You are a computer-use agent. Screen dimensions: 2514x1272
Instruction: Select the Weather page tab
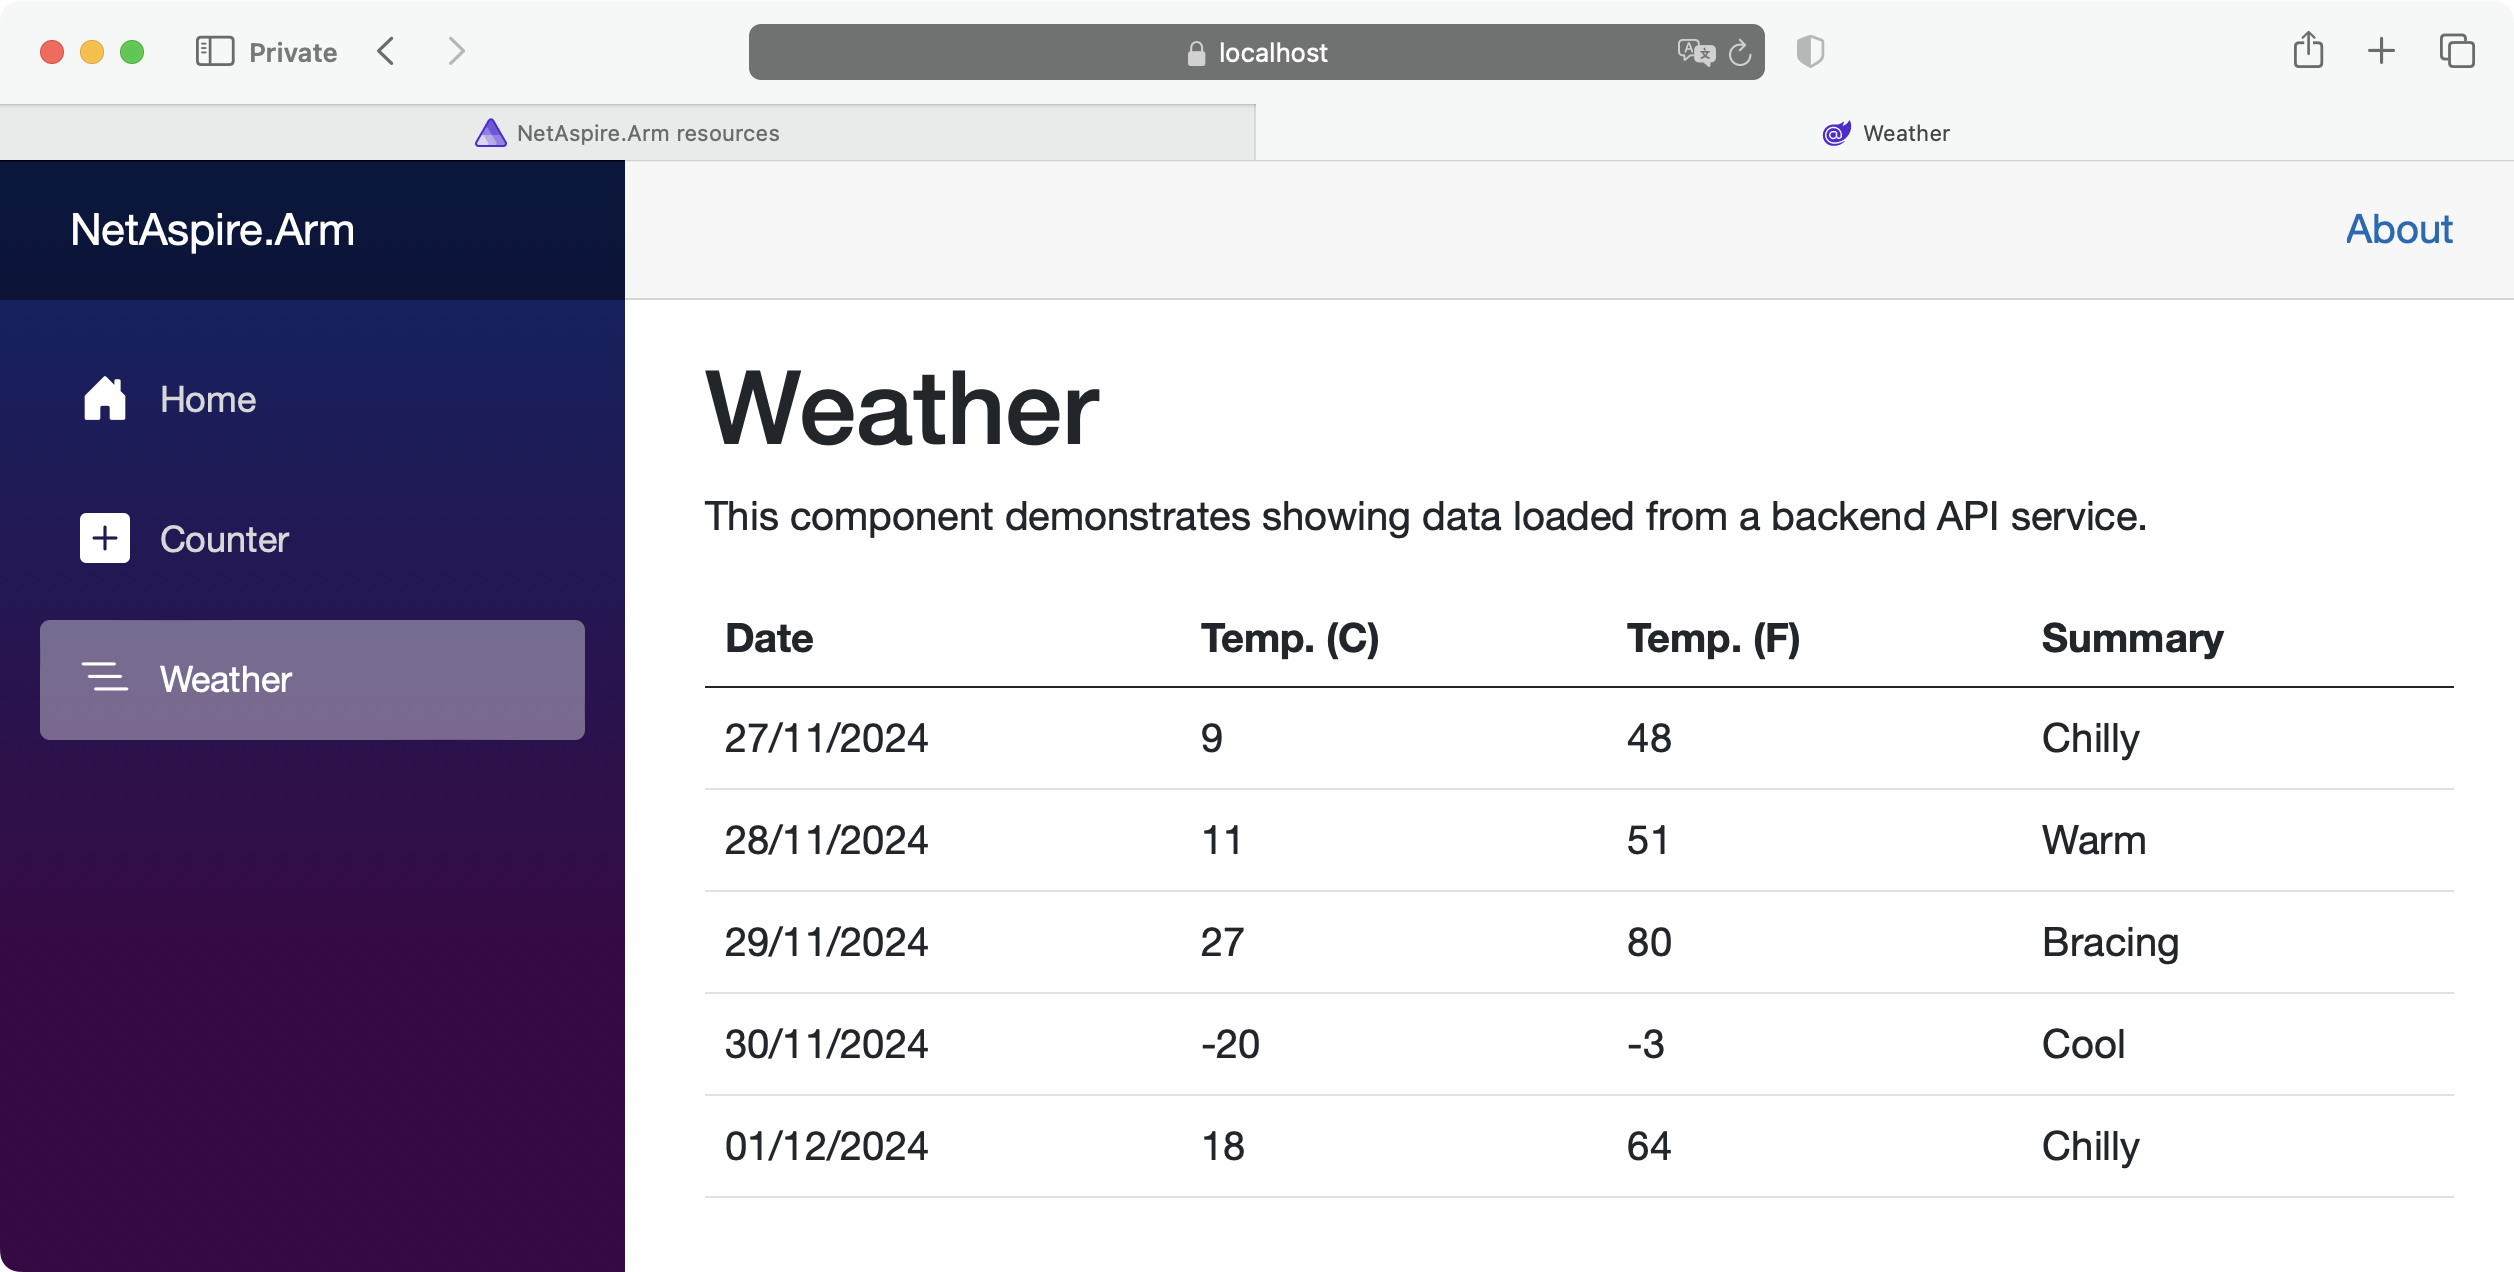[1885, 133]
